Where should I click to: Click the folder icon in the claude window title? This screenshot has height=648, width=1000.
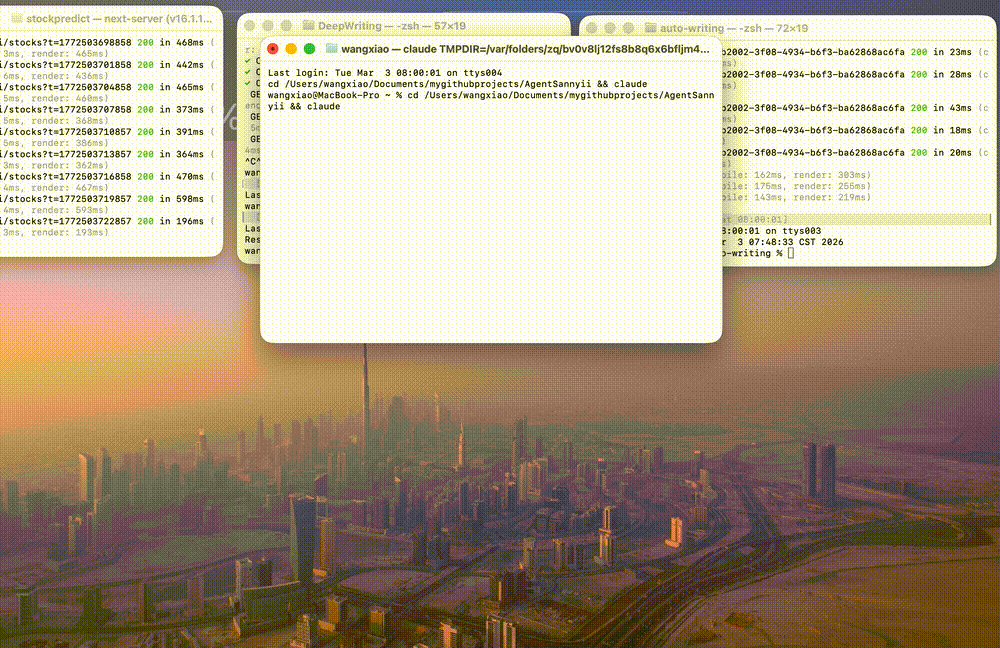331,48
